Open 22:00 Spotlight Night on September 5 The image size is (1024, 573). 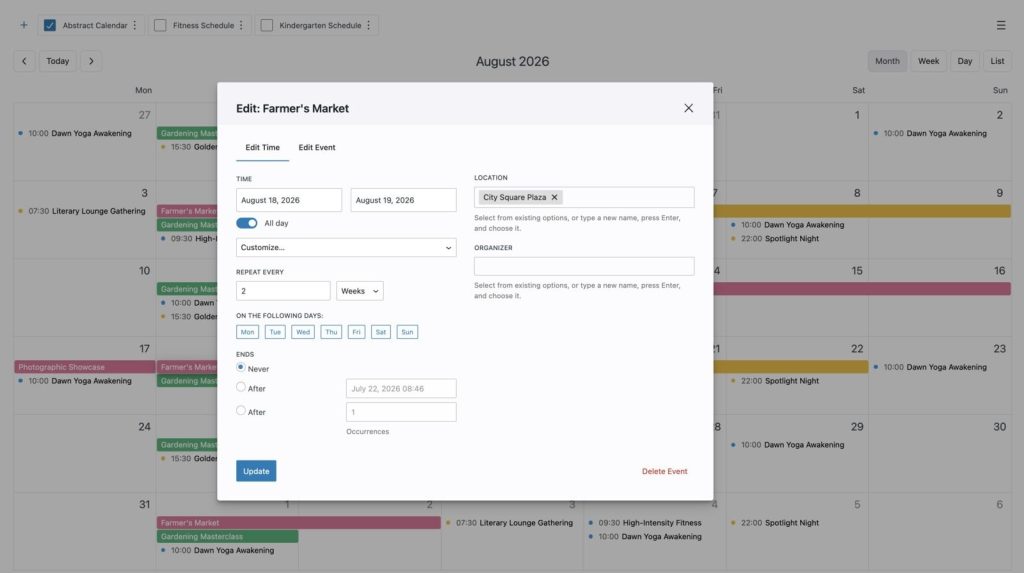coord(775,523)
